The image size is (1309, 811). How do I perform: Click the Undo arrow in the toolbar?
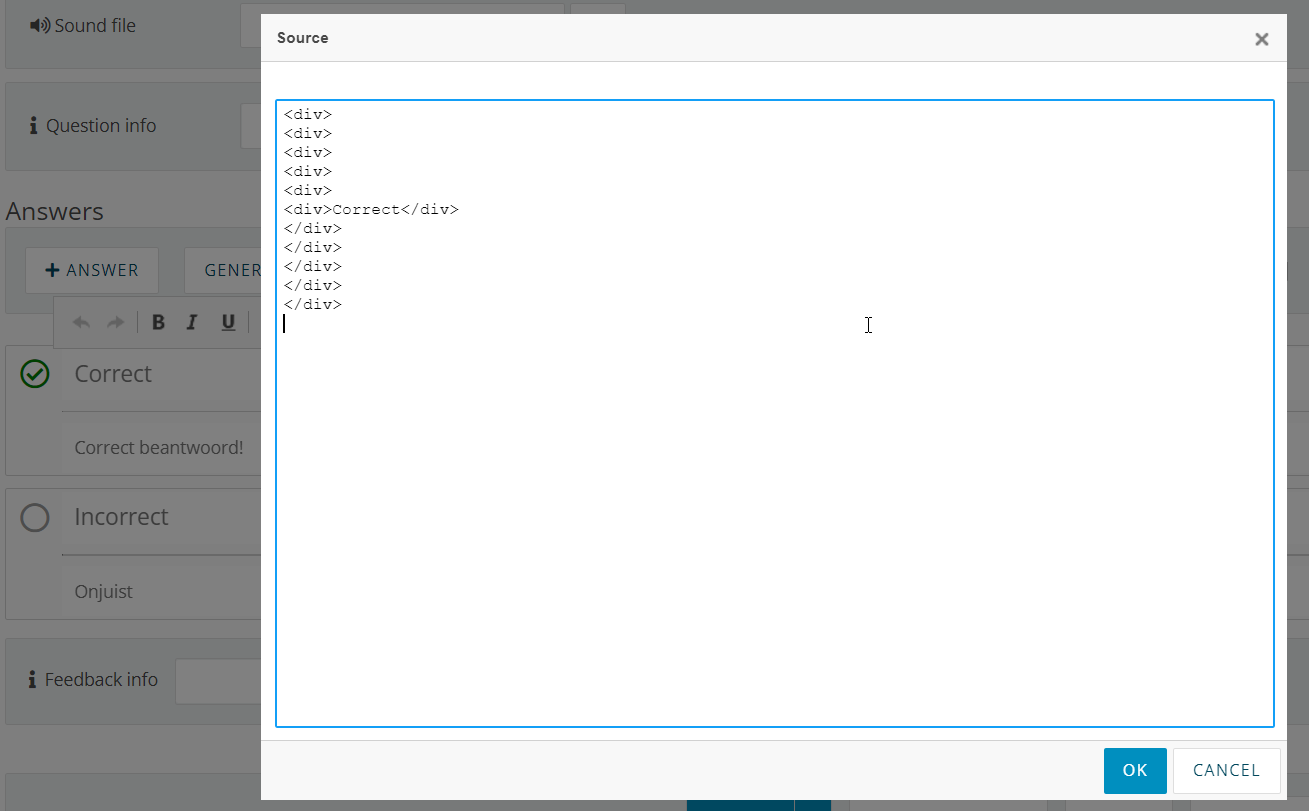click(82, 322)
